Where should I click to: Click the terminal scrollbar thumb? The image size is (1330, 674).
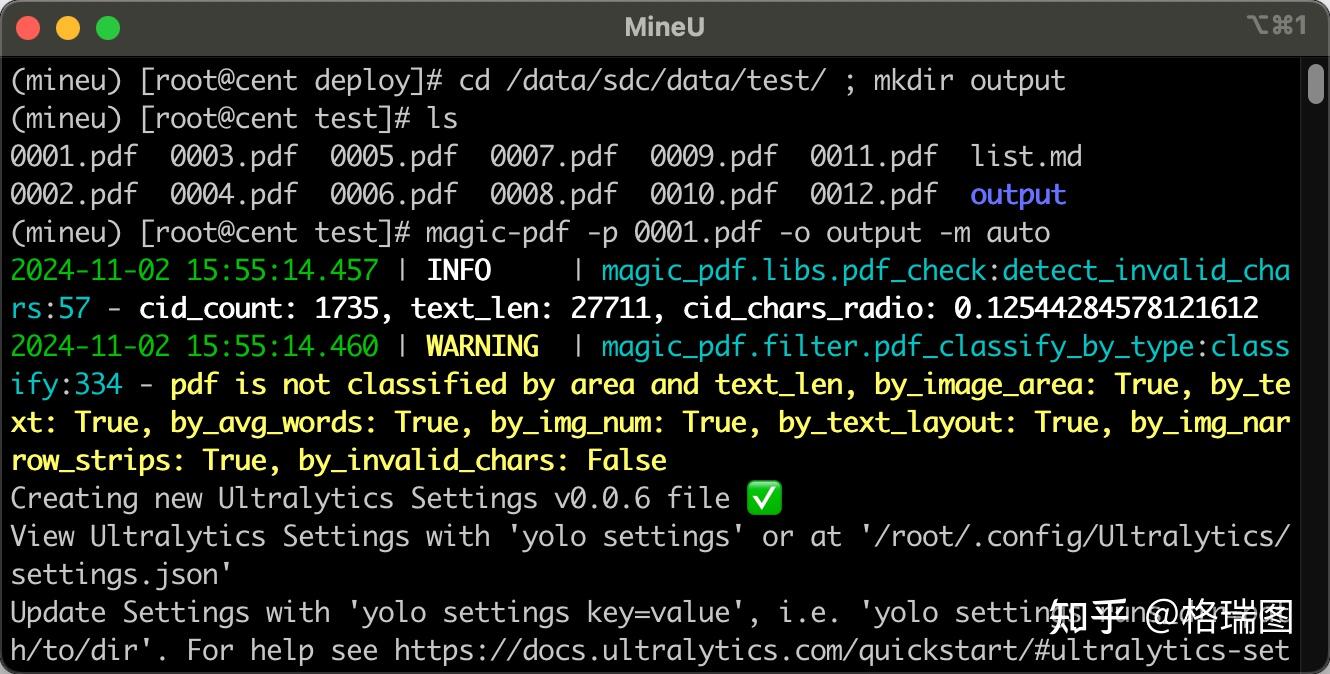[1316, 84]
